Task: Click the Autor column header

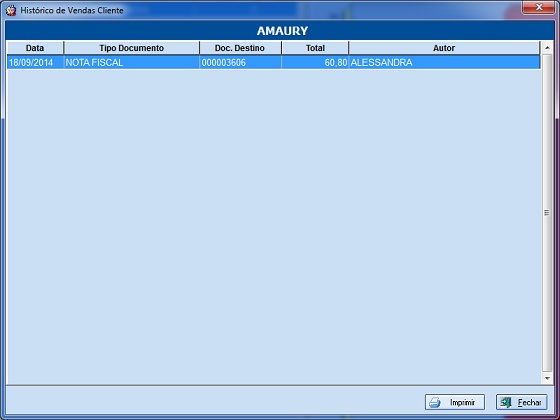Action: 444,48
